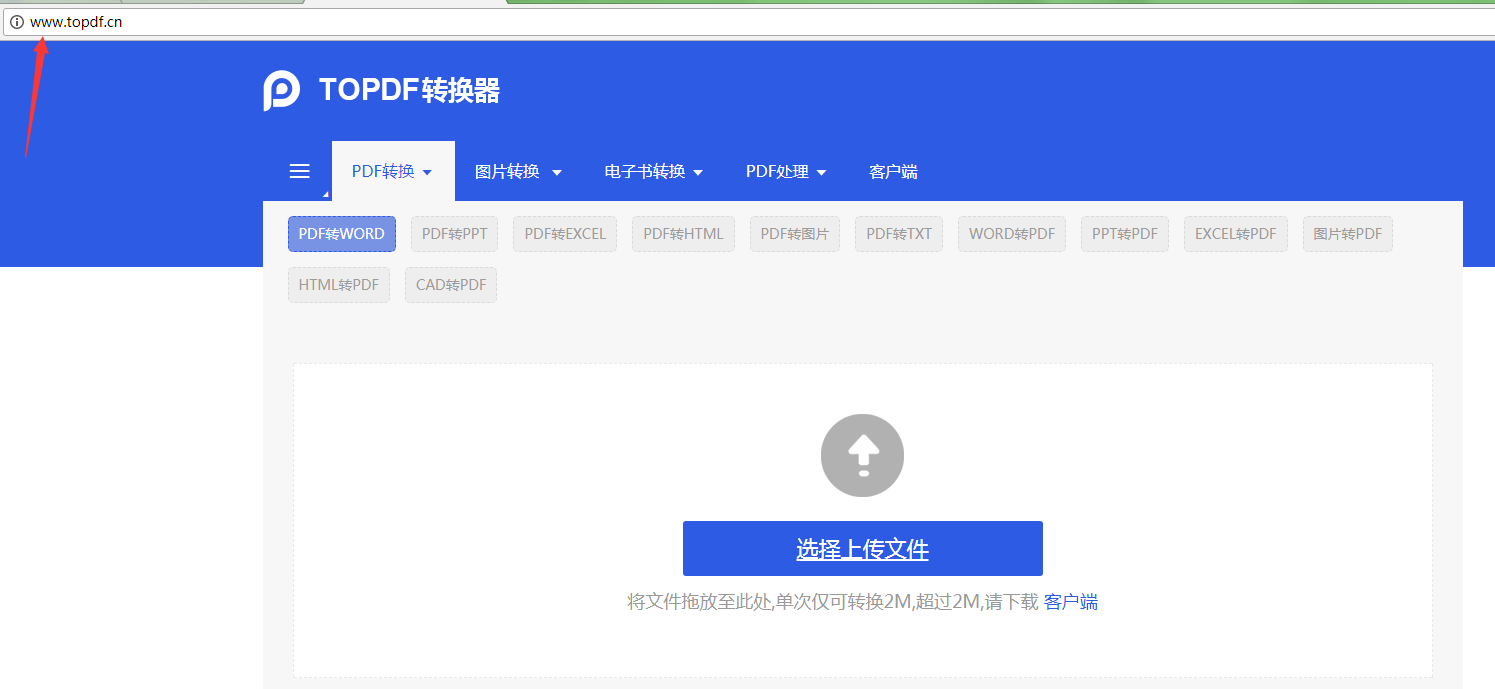Choose the CAD转PDF conversion
Viewport: 1495px width, 689px height.
[x=451, y=285]
